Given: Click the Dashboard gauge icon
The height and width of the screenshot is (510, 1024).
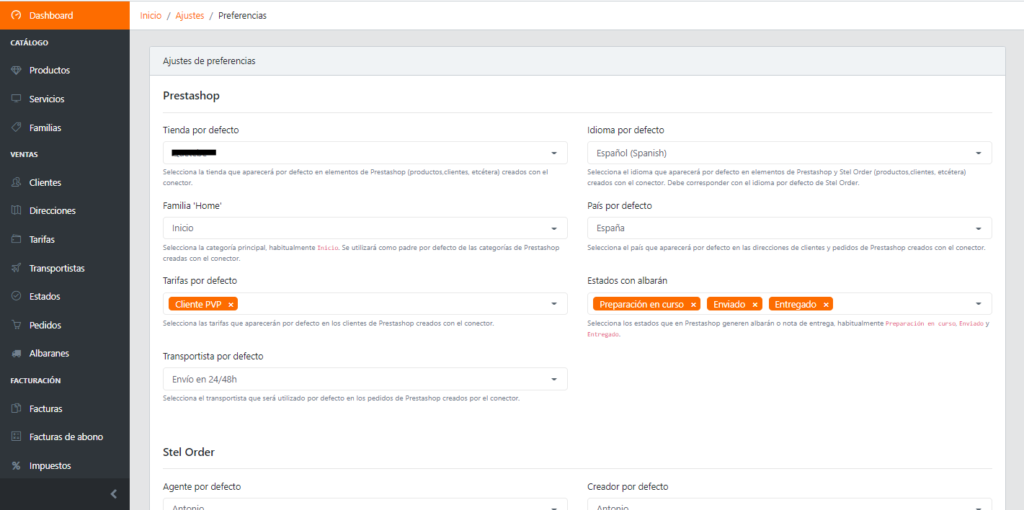Looking at the screenshot, I should click(x=16, y=16).
